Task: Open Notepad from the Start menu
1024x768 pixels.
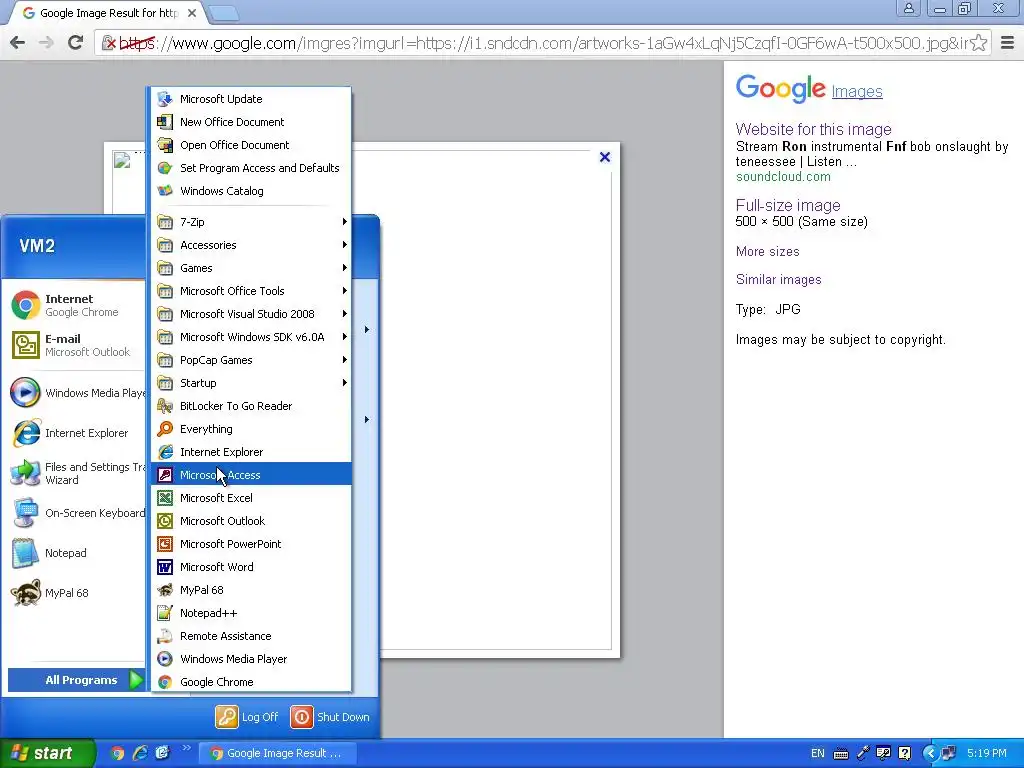Action: pos(75,553)
